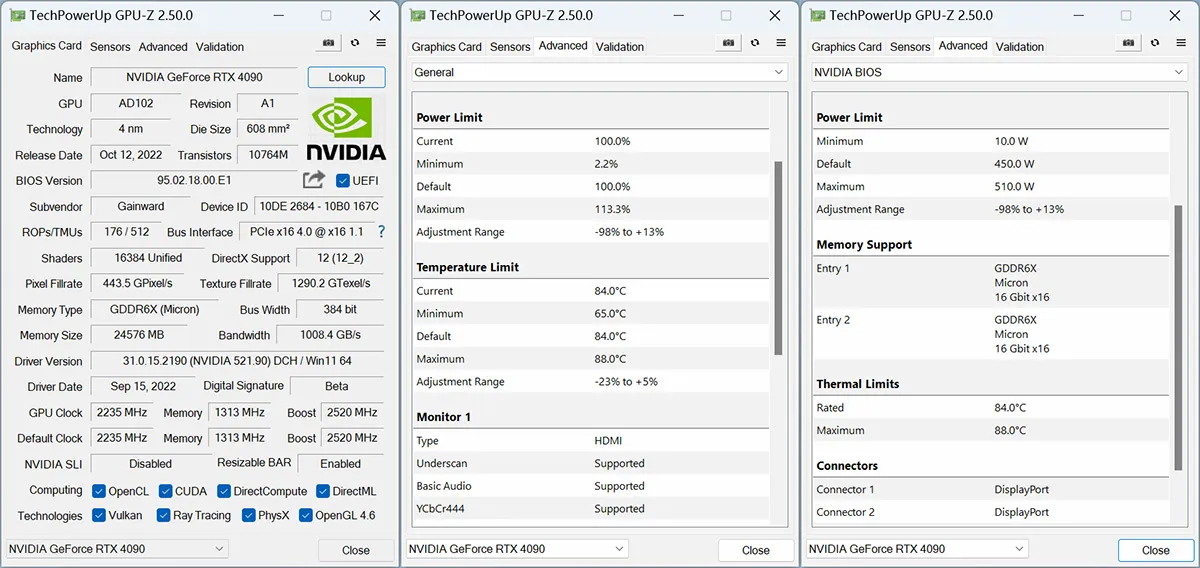Click the GPU-Z app icon in right title bar
The height and width of the screenshot is (568, 1200).
tap(817, 15)
